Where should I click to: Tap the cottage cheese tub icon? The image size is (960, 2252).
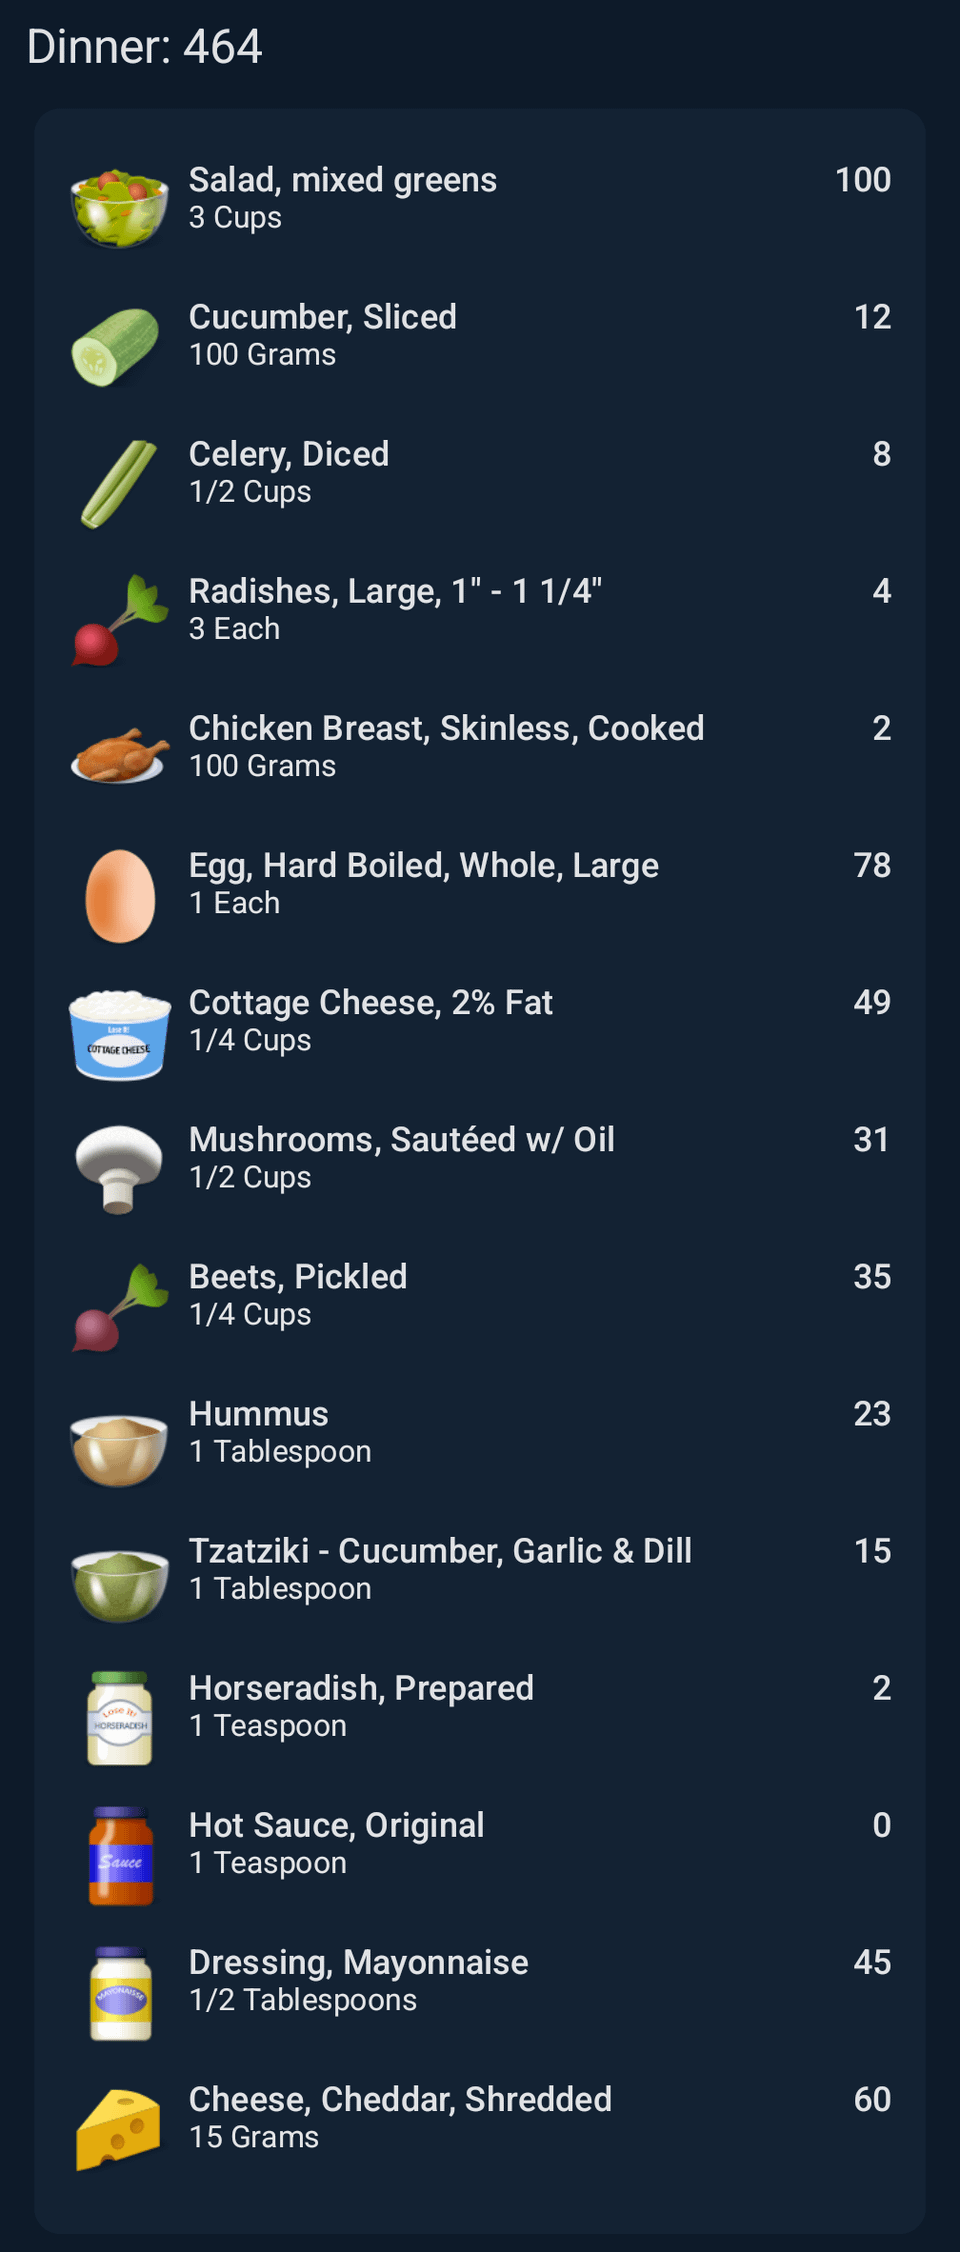click(119, 1034)
